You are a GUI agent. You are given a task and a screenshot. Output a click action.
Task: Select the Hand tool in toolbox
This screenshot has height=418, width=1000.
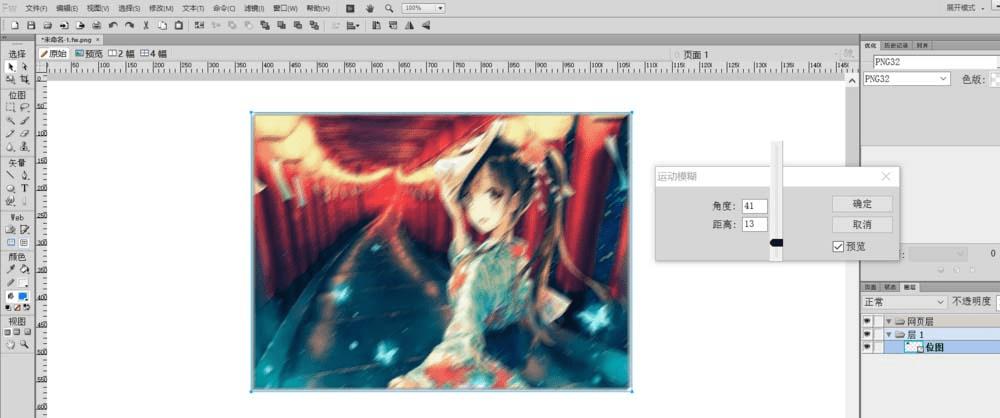[x=10, y=344]
